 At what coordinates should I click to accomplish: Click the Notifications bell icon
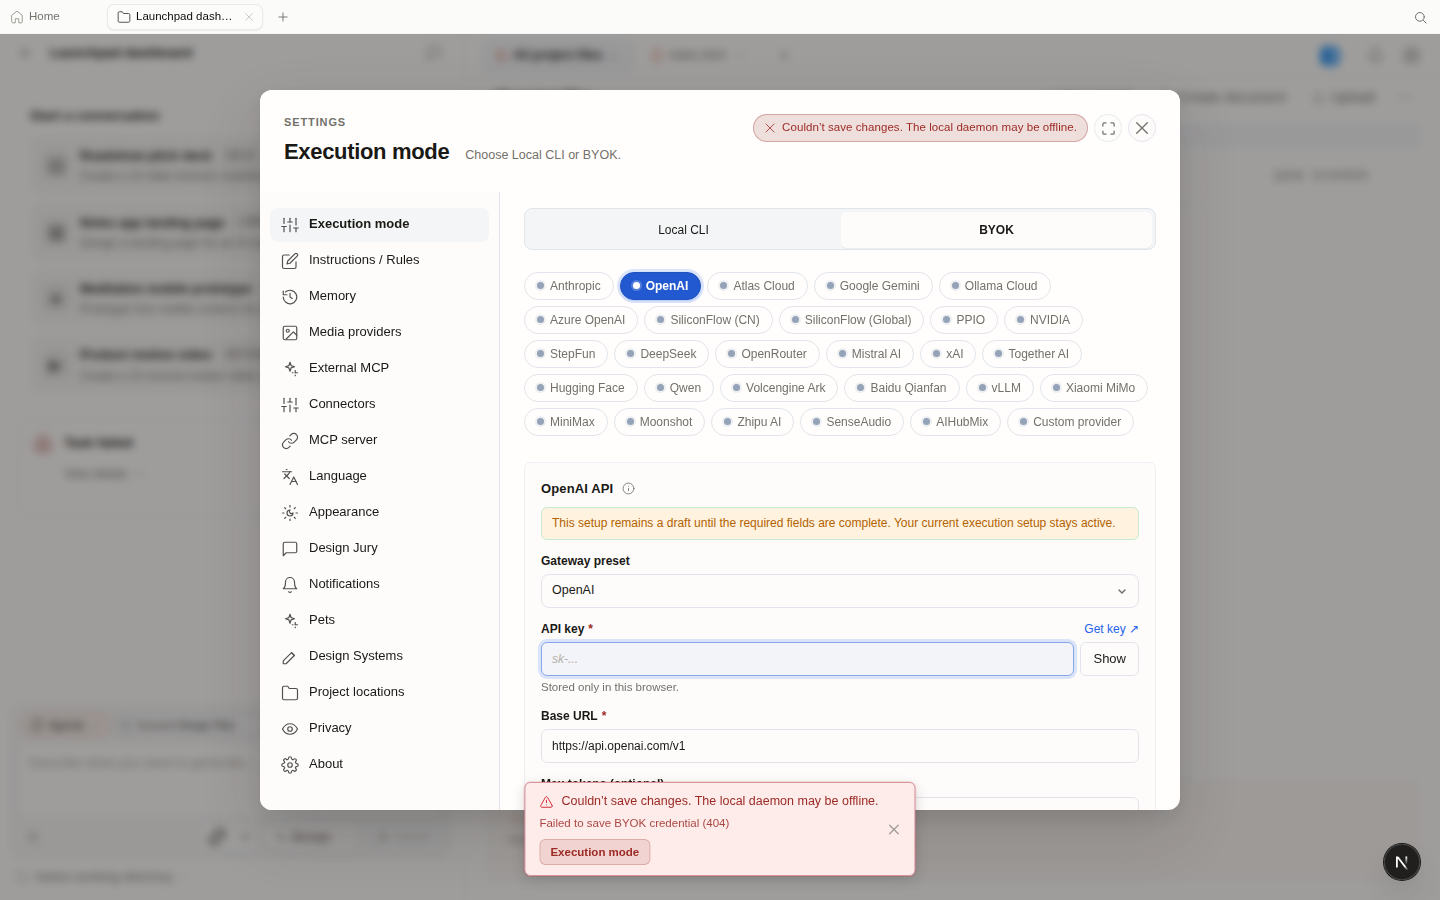[x=290, y=585]
